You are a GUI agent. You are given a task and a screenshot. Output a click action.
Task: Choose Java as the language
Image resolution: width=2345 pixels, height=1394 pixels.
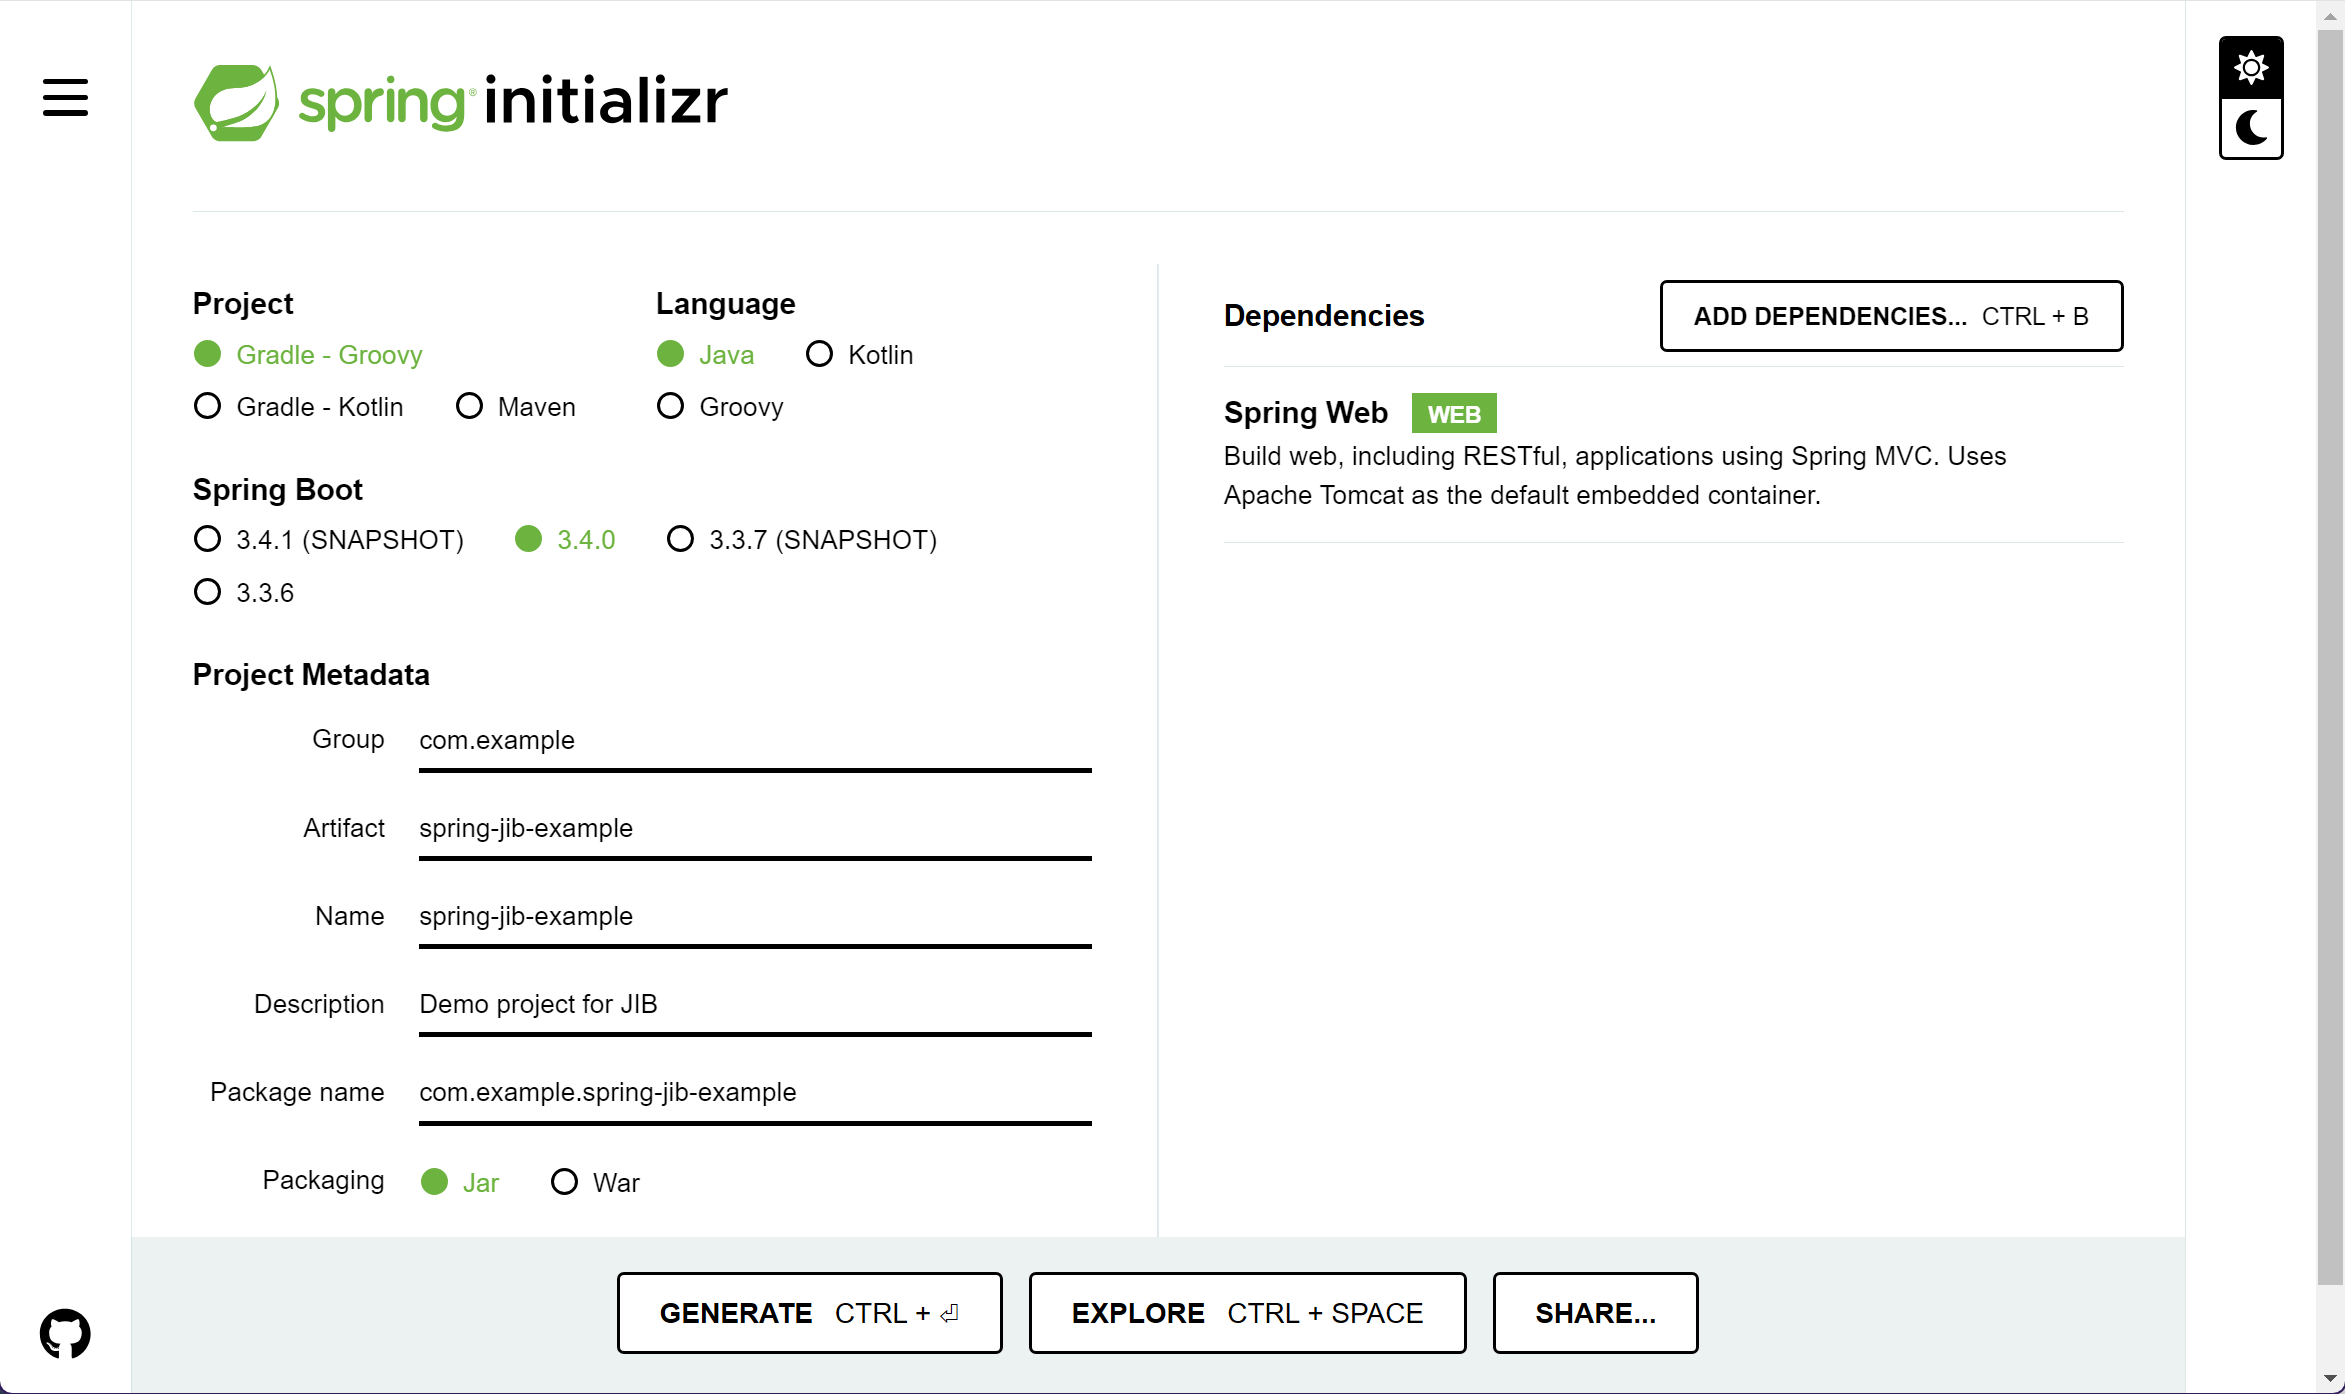[705, 355]
